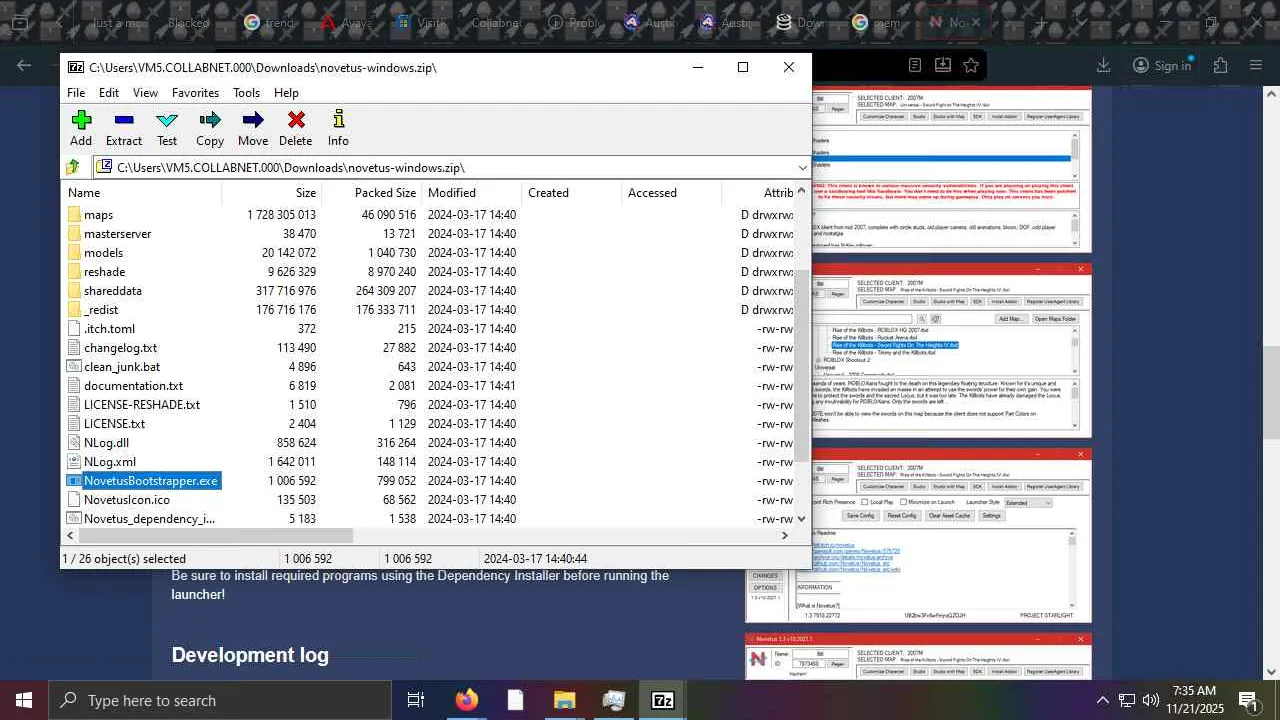Bookmark this page with the star icon
The image size is (1280, 720).
[971, 66]
